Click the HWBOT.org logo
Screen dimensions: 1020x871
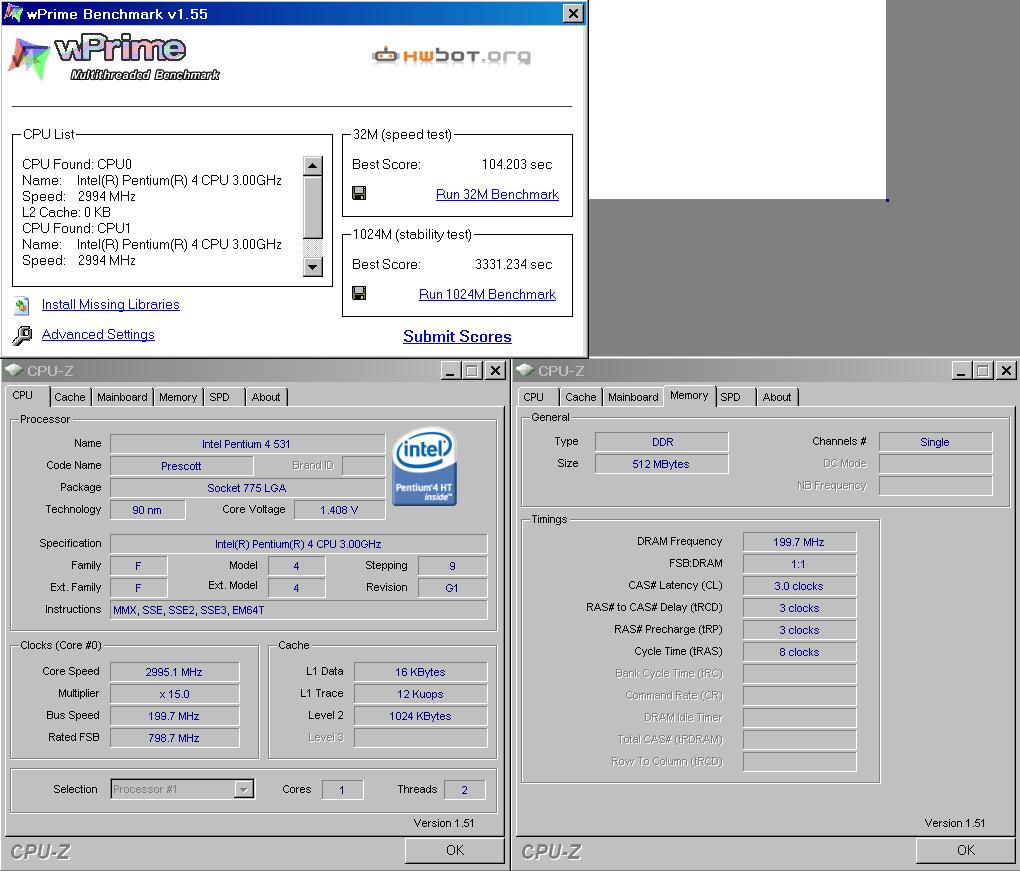click(451, 56)
